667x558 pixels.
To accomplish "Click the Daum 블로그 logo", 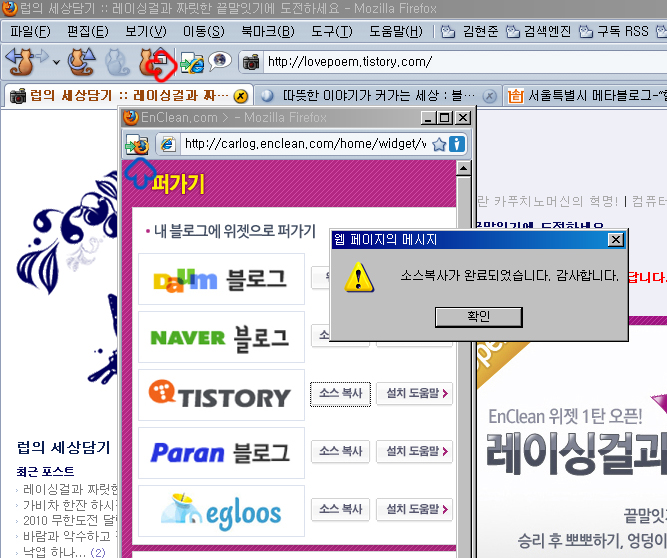I will (x=221, y=279).
